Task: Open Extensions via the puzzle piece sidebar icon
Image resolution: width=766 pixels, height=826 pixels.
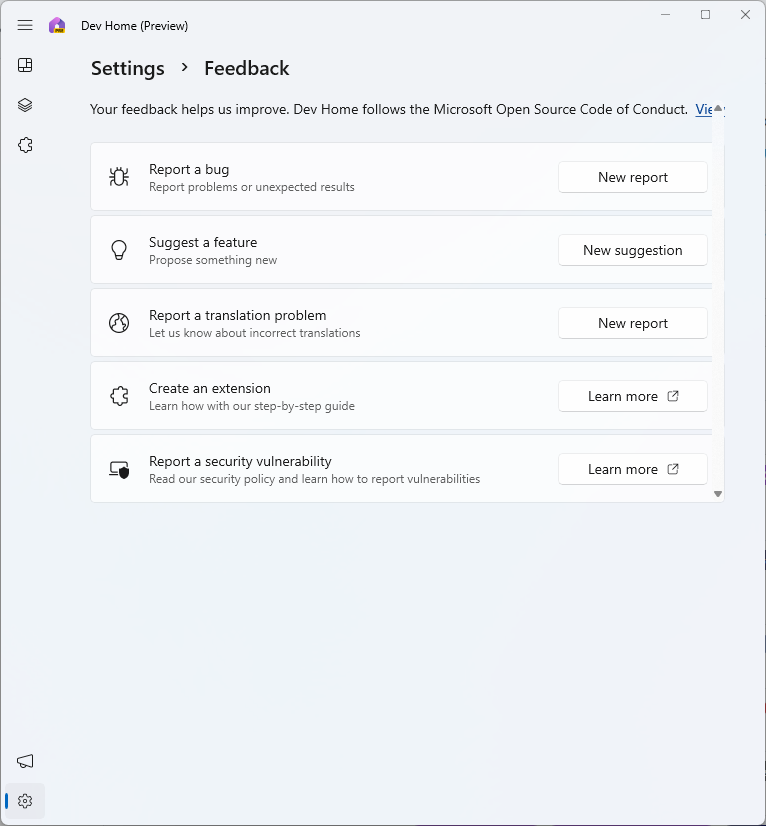Action: click(25, 145)
